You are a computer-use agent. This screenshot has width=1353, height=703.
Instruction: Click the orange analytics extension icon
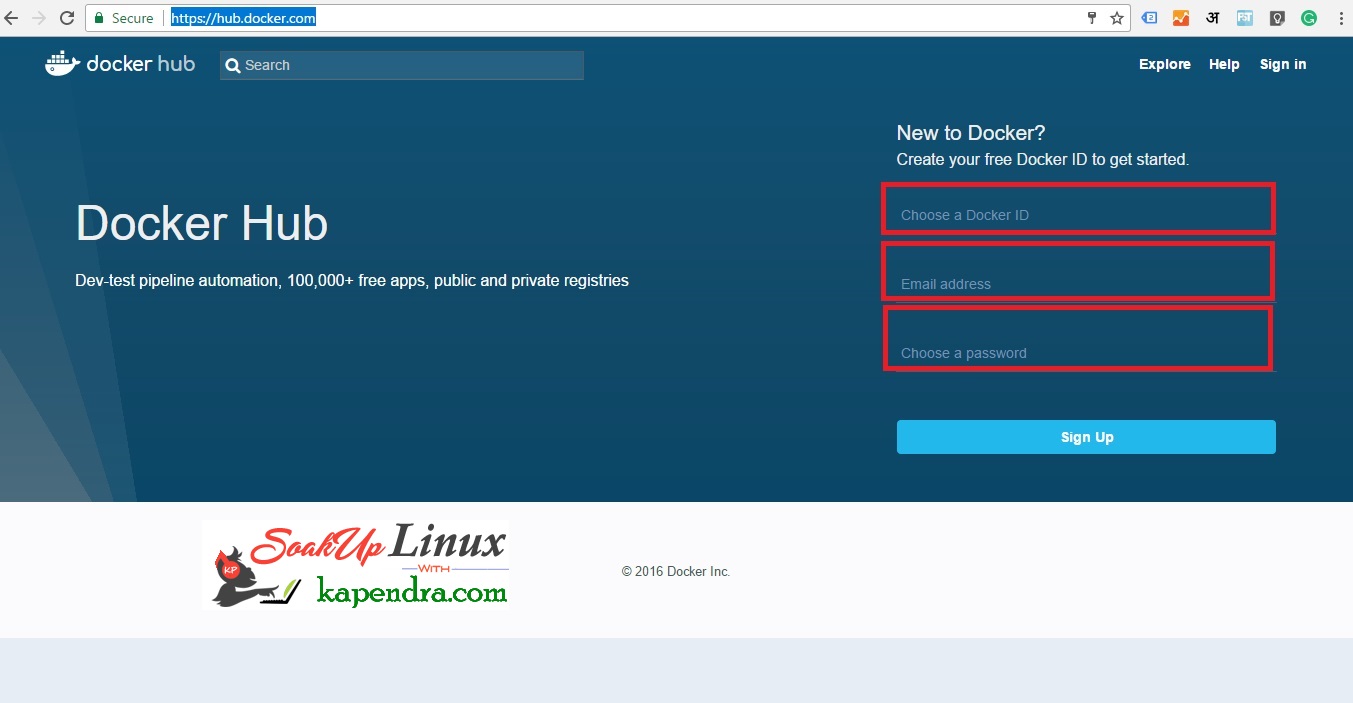pos(1181,18)
